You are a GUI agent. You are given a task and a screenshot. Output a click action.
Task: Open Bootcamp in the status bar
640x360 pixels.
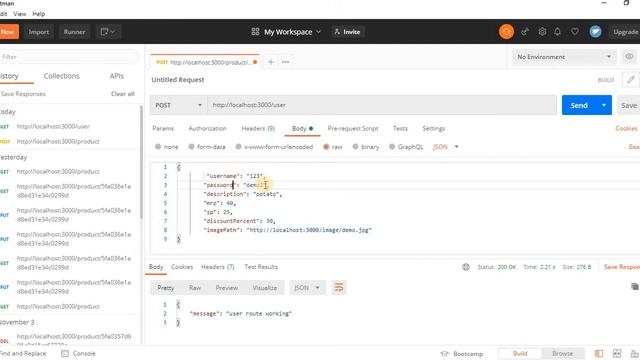pos(462,354)
